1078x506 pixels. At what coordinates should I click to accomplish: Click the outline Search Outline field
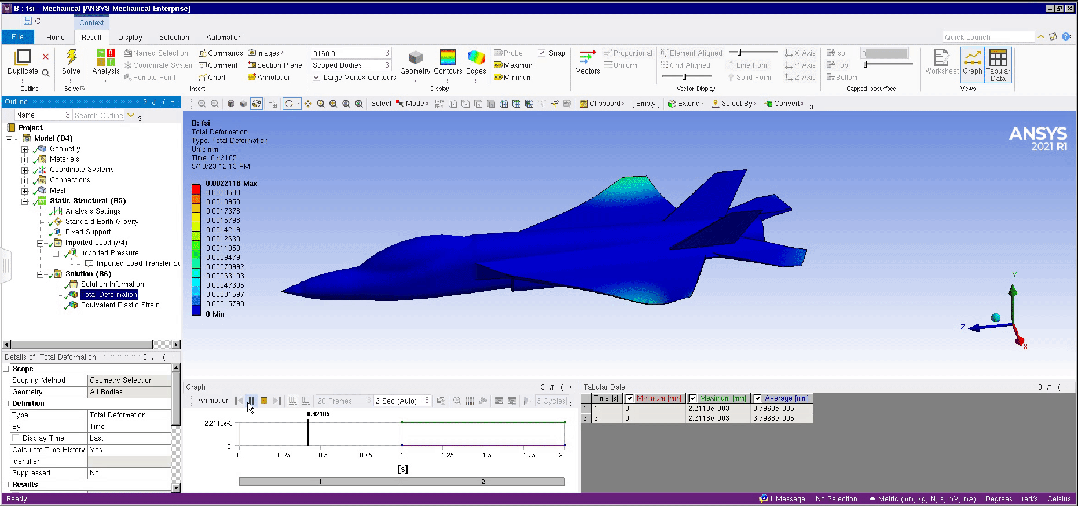pos(98,116)
